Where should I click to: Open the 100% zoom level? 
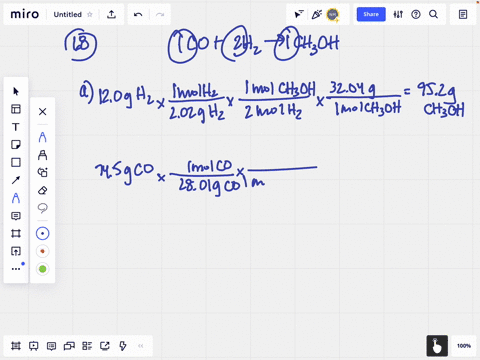pyautogui.click(x=464, y=346)
